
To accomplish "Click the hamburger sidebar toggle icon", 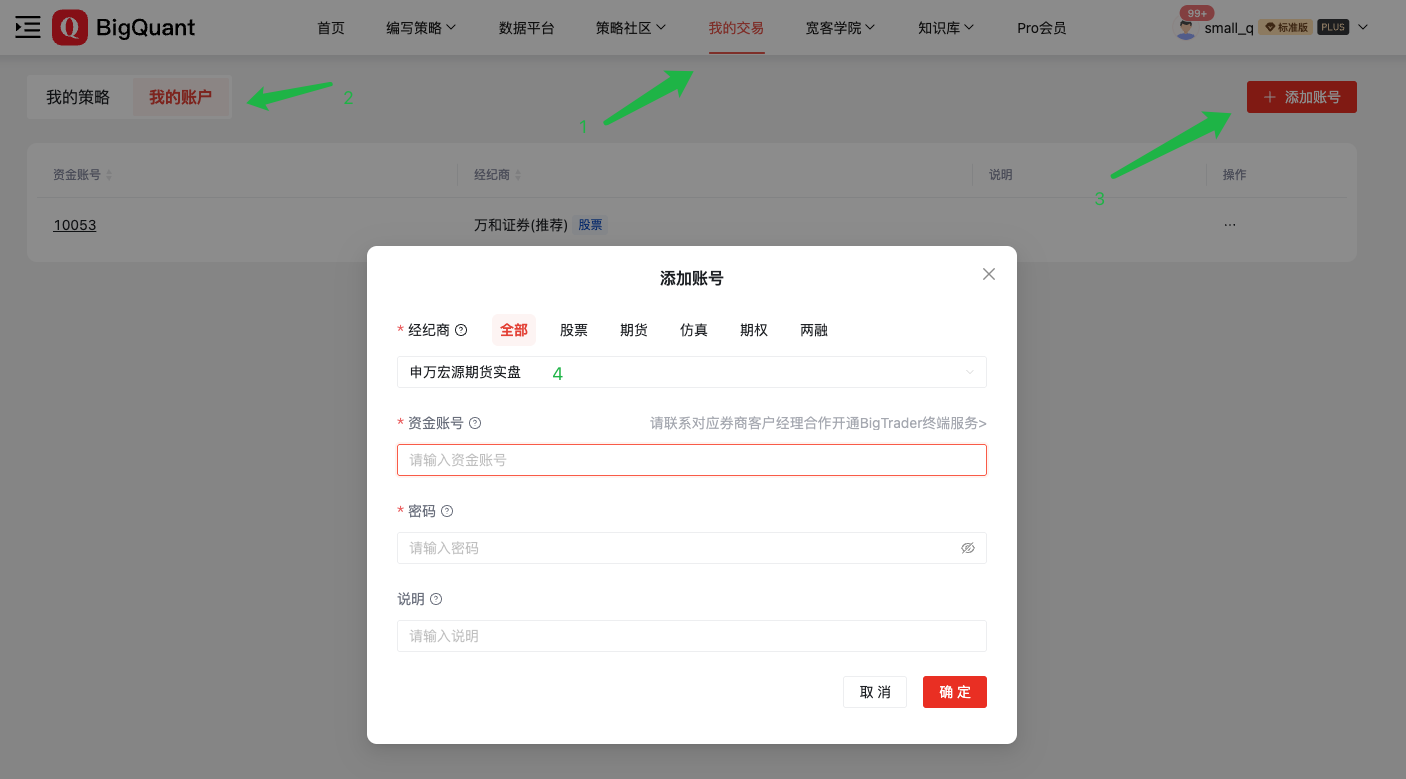I will tap(28, 28).
